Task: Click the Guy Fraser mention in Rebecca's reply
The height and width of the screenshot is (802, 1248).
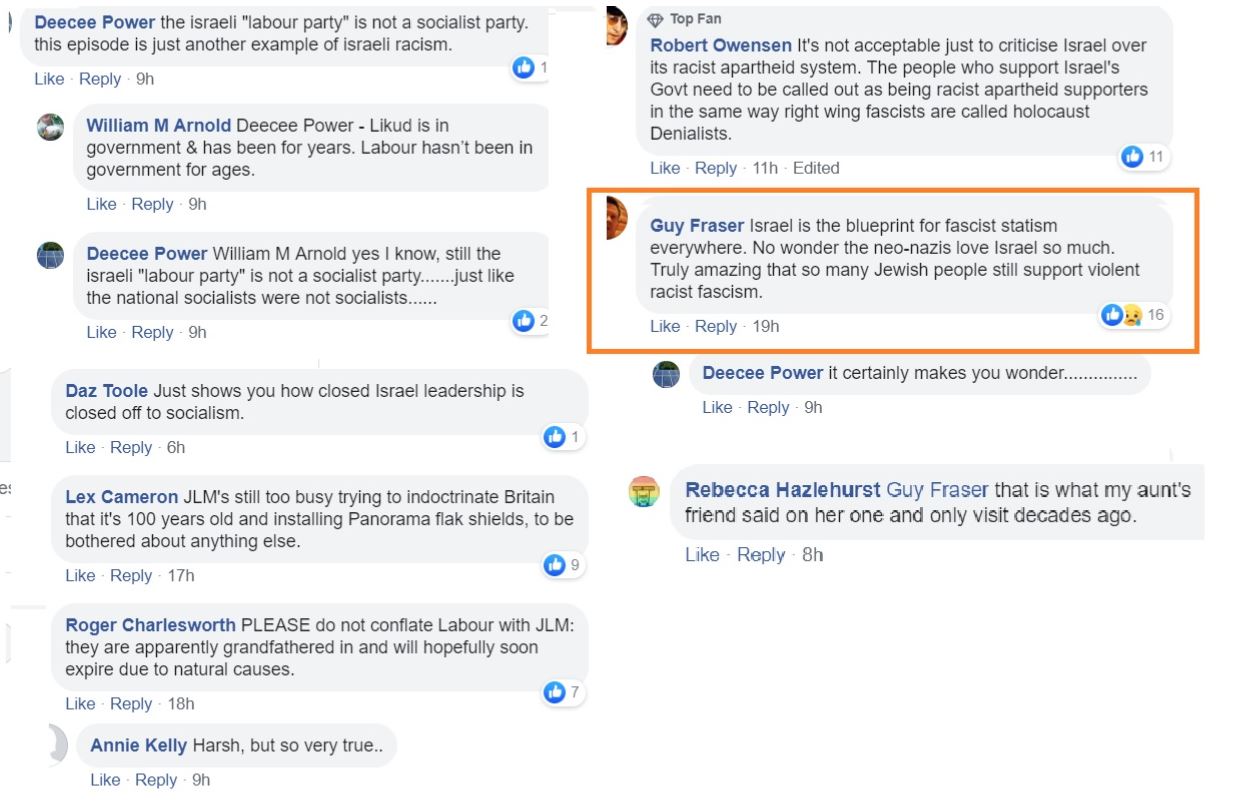Action: [x=937, y=490]
